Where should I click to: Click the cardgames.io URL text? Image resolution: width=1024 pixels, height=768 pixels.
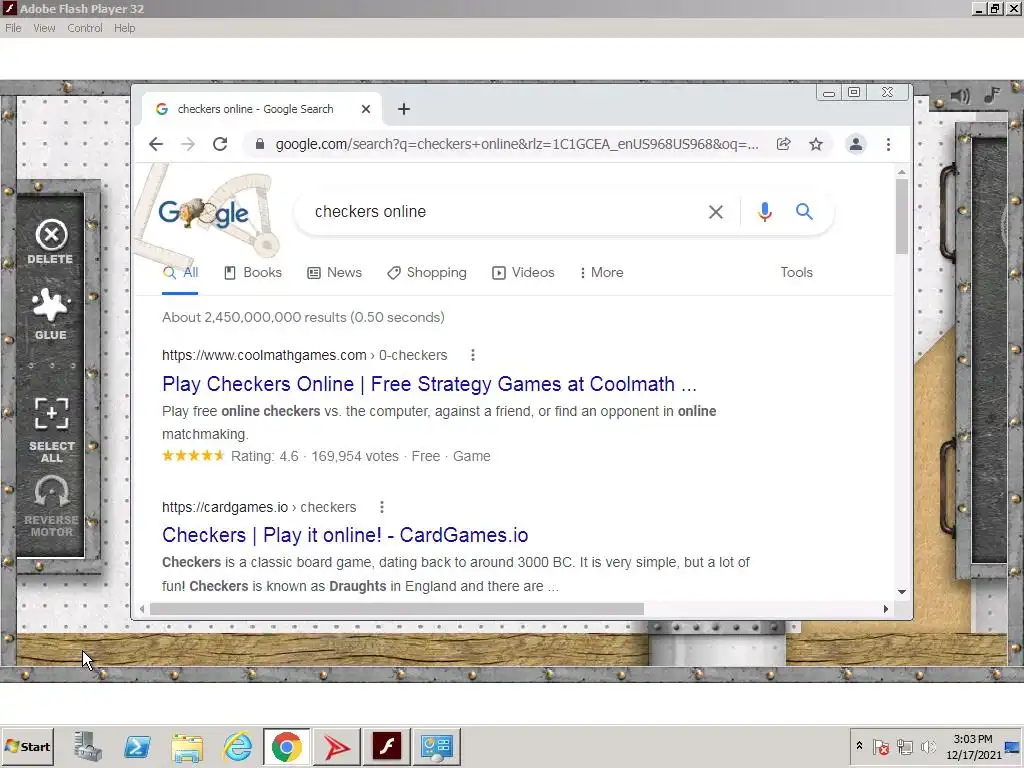coord(259,507)
